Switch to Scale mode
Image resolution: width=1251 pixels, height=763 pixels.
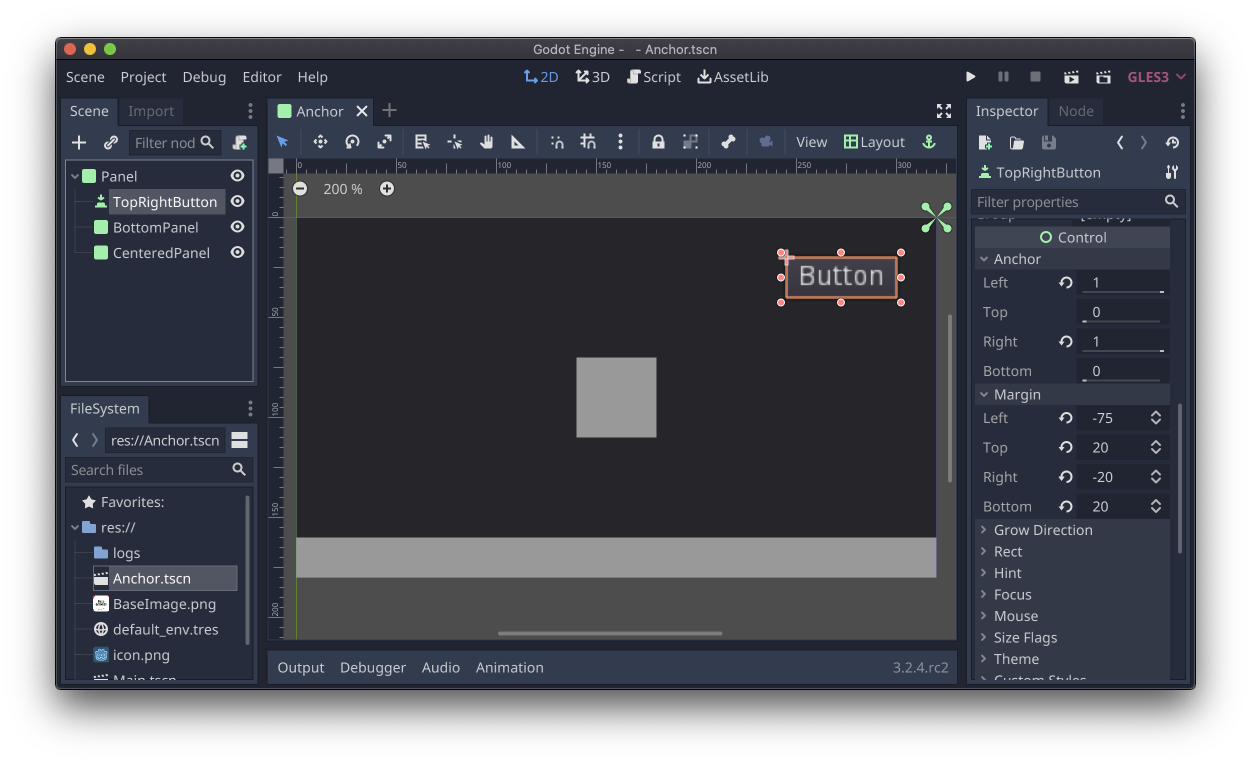click(384, 141)
